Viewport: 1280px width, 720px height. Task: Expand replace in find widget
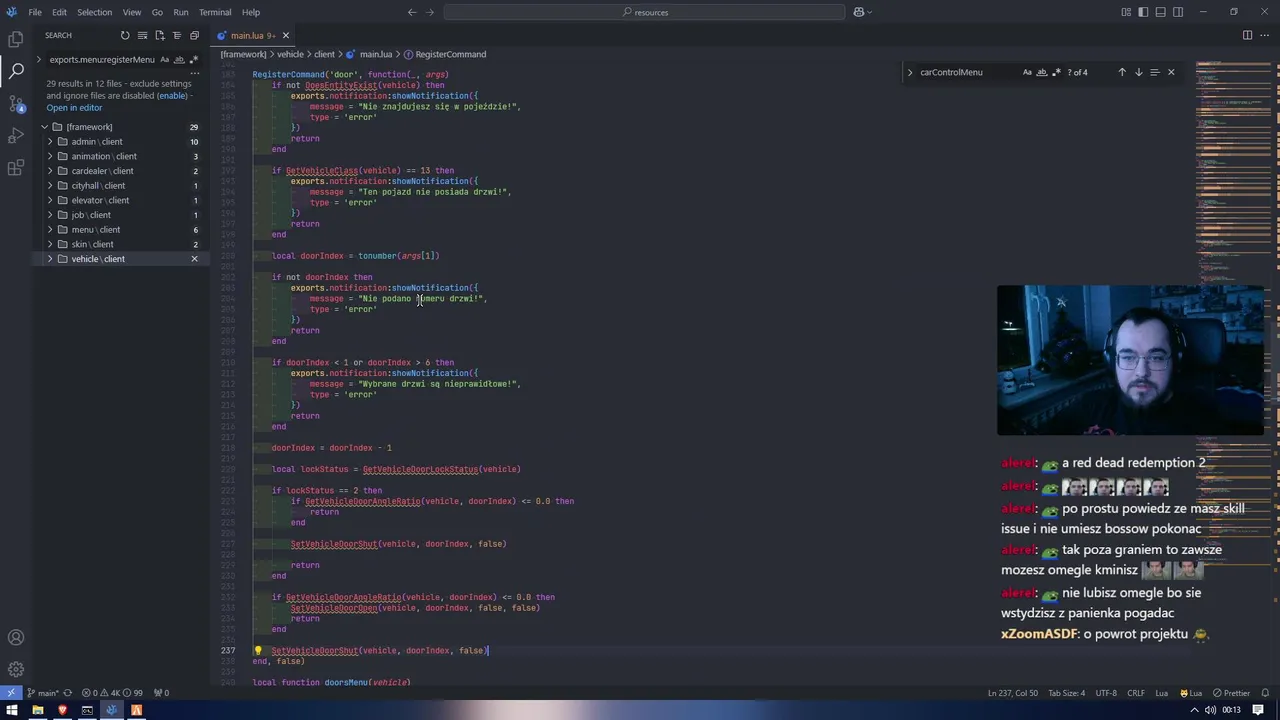coord(910,72)
